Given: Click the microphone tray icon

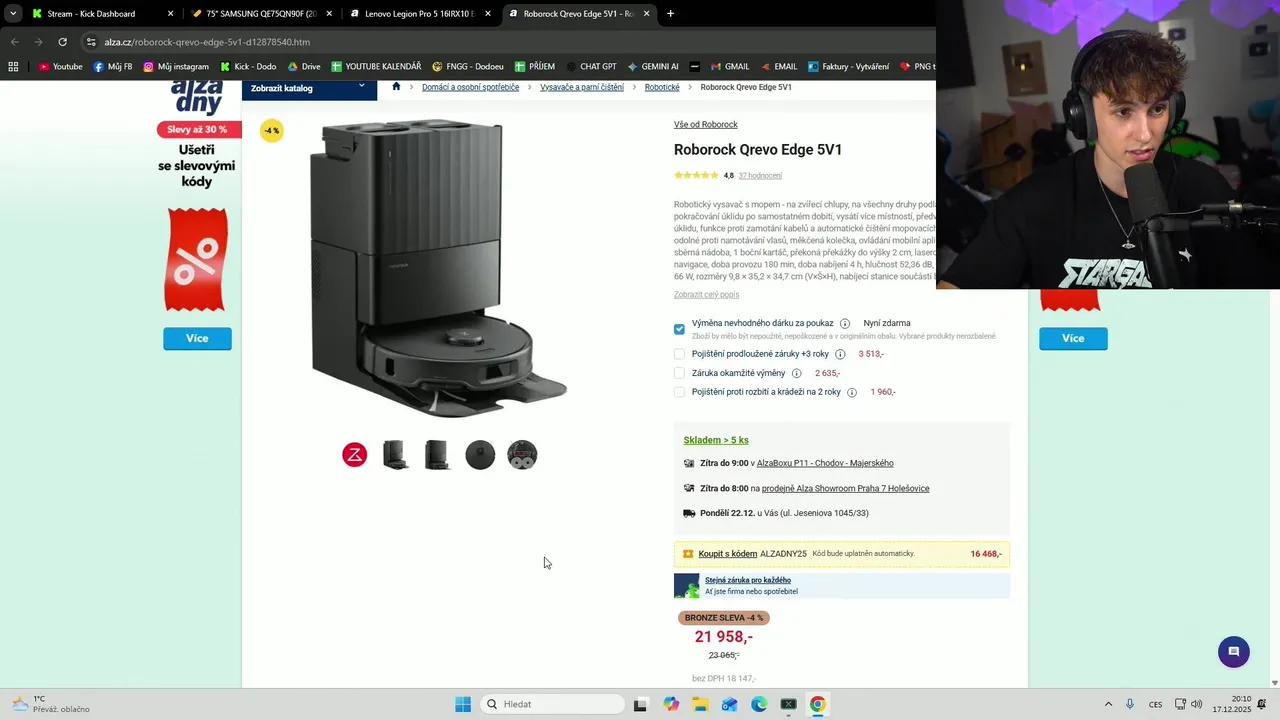Looking at the screenshot, I should [1130, 704].
